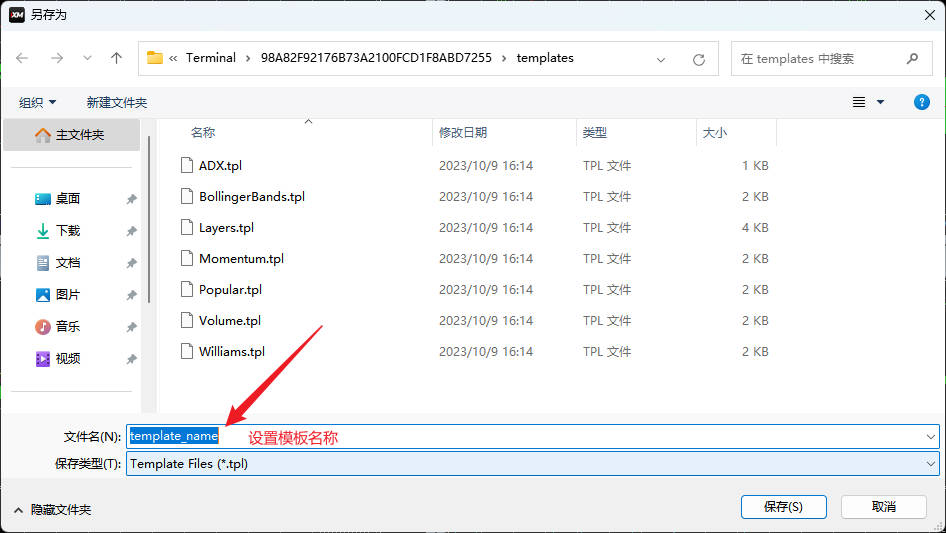Sort by the 名称 column header
946x533 pixels.
point(203,133)
